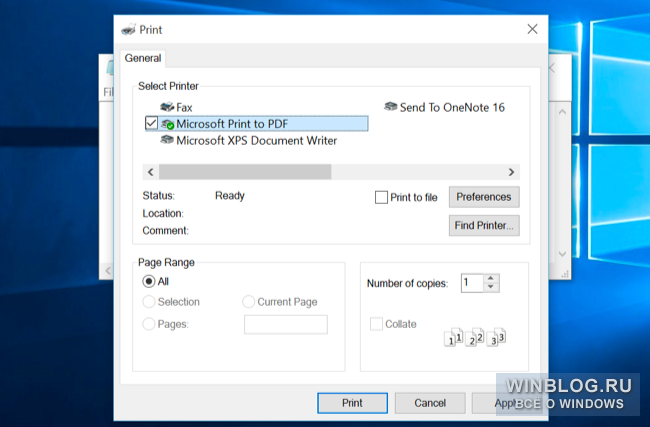Image resolution: width=650 pixels, height=427 pixels.
Task: Click the Send To OneNote 16 label
Action: coord(452,107)
